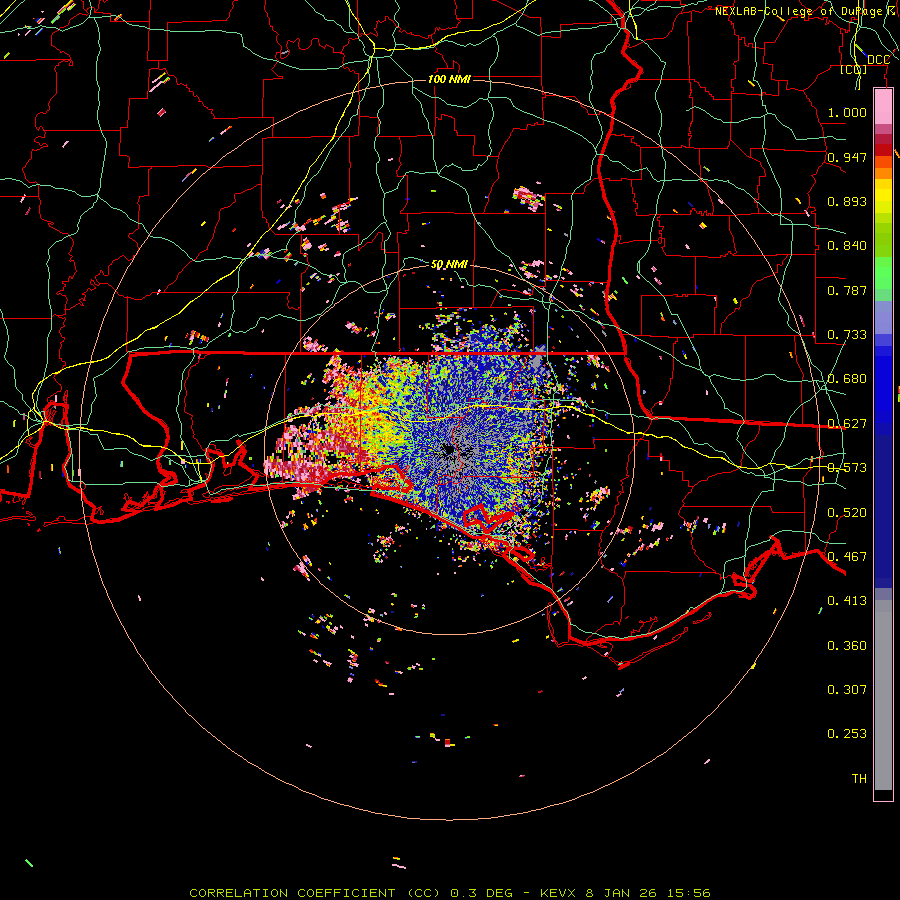Image resolution: width=900 pixels, height=900 pixels.
Task: Click the 0.680 legend value
Action: pyautogui.click(x=847, y=379)
